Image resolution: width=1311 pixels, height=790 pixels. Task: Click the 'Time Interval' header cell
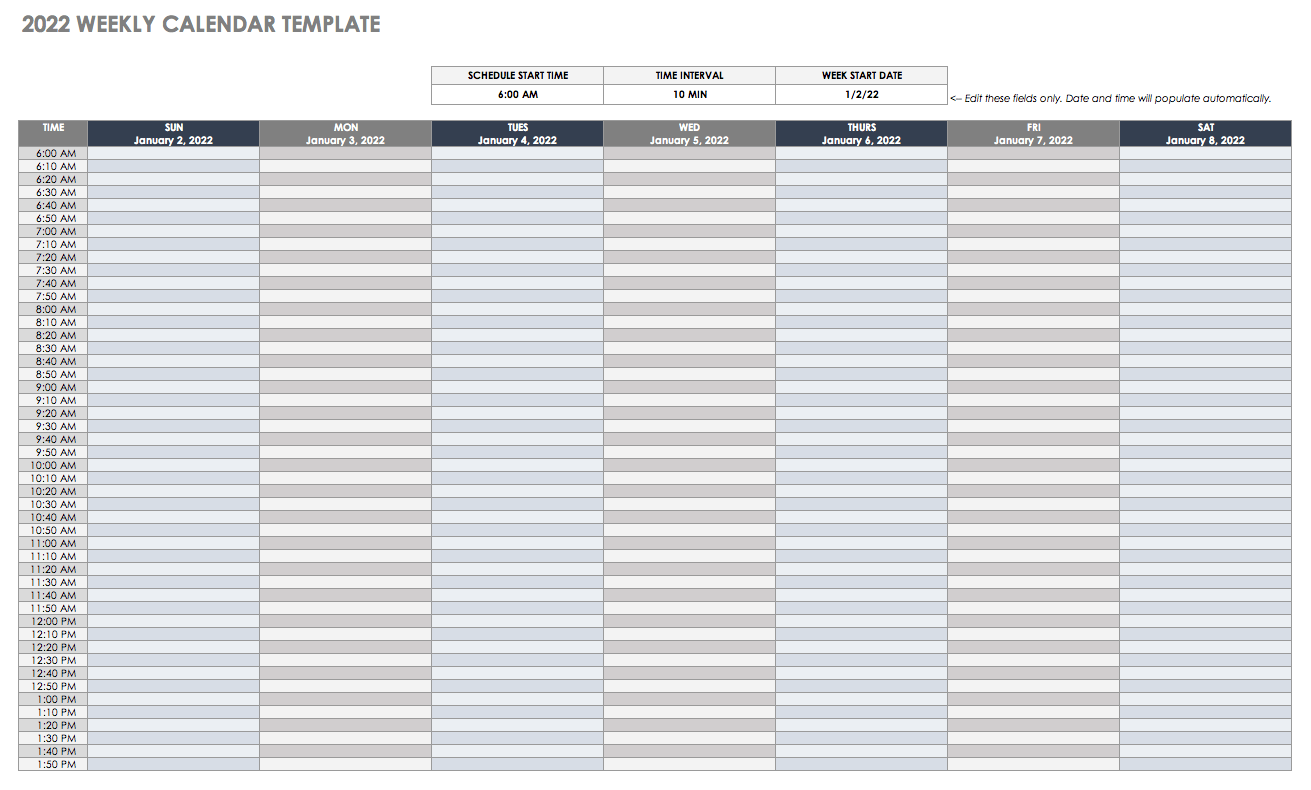[690, 76]
